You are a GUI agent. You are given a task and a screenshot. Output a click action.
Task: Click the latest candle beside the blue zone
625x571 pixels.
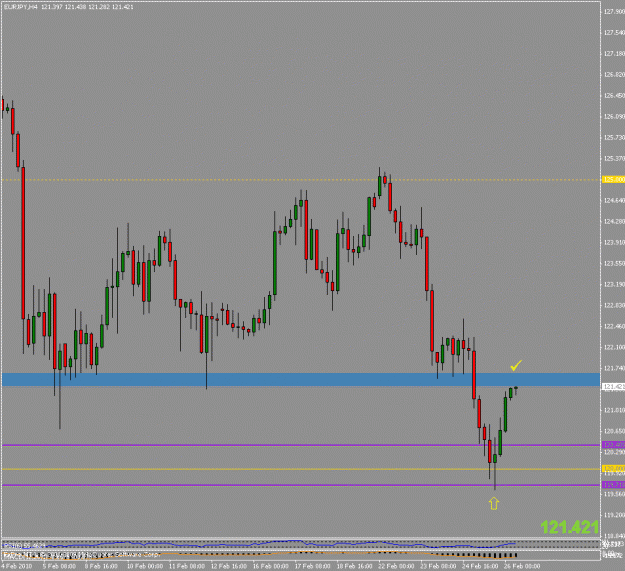516,390
